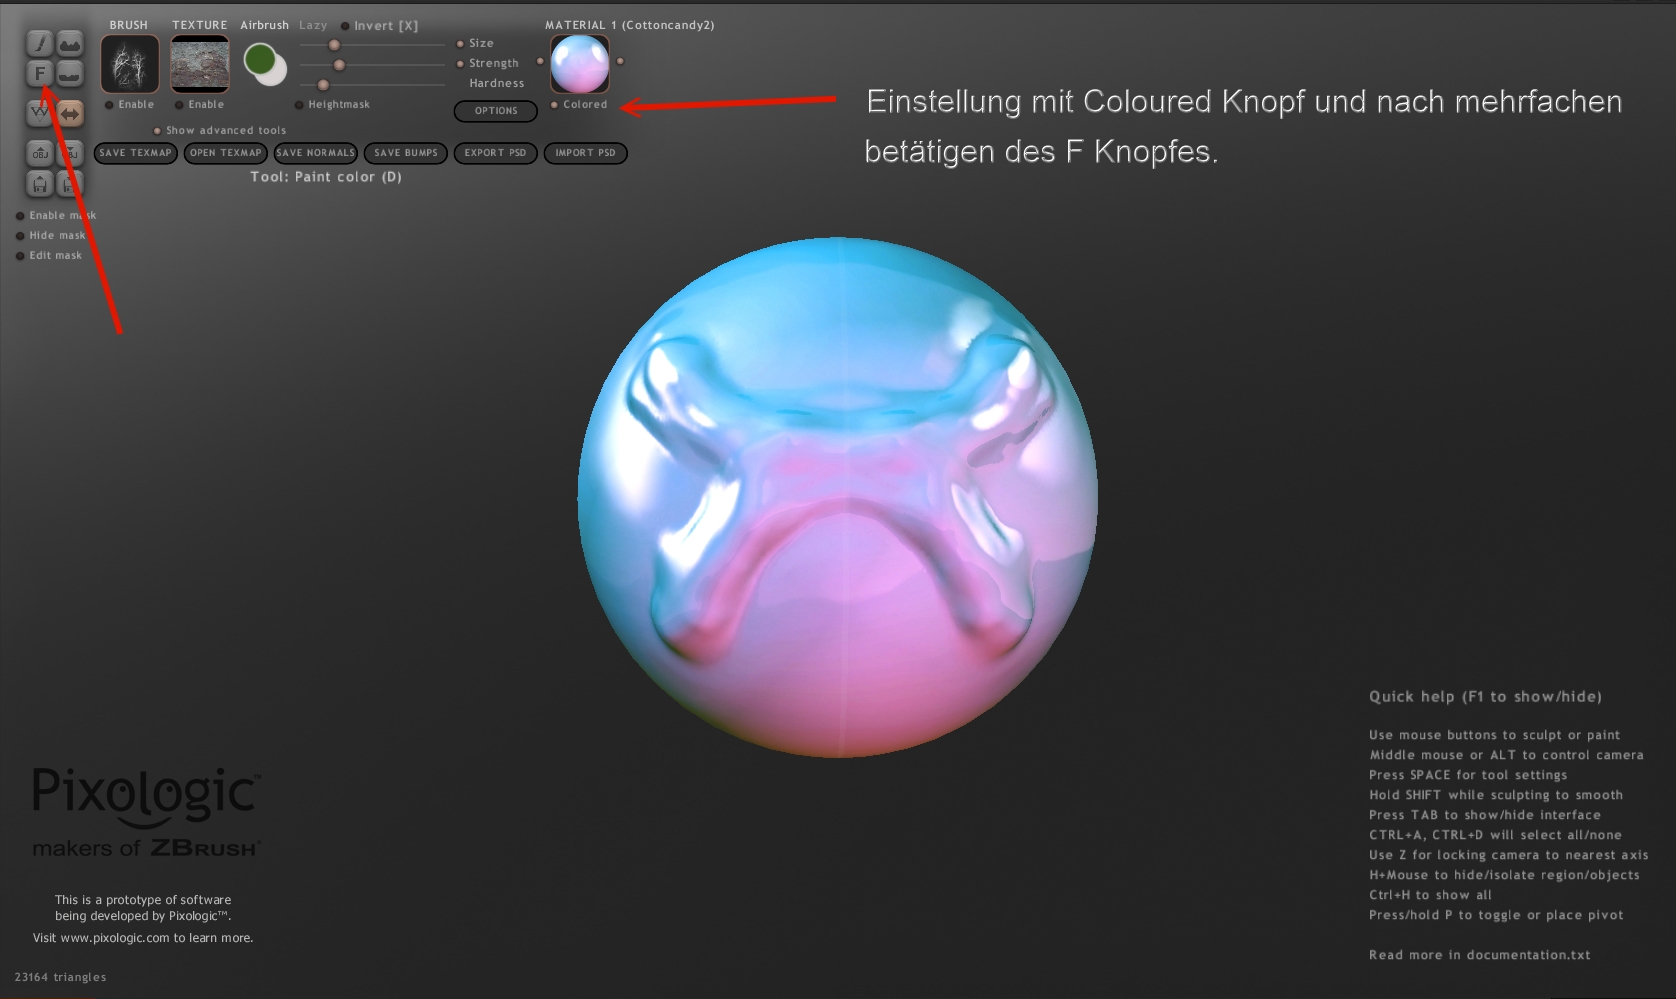Click 'Ctrl+H to show all' help line
Screen dimensions: 1676x999
[x=1430, y=895]
